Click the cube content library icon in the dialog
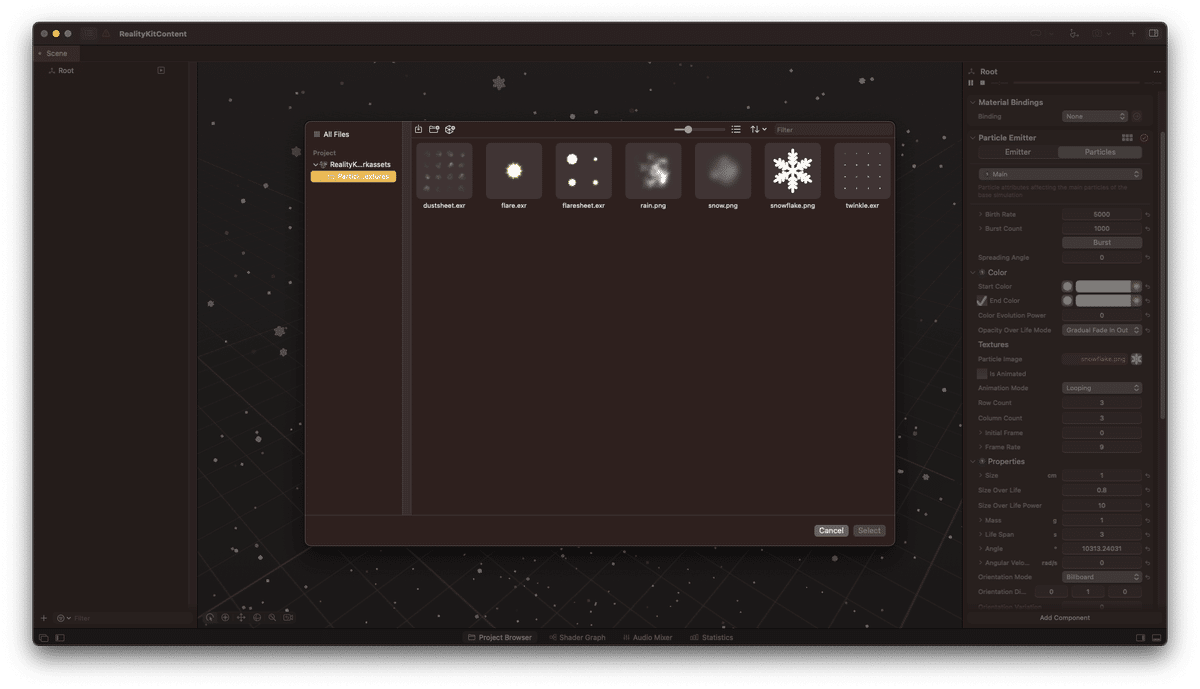Image resolution: width=1200 pixels, height=689 pixels. click(x=450, y=129)
